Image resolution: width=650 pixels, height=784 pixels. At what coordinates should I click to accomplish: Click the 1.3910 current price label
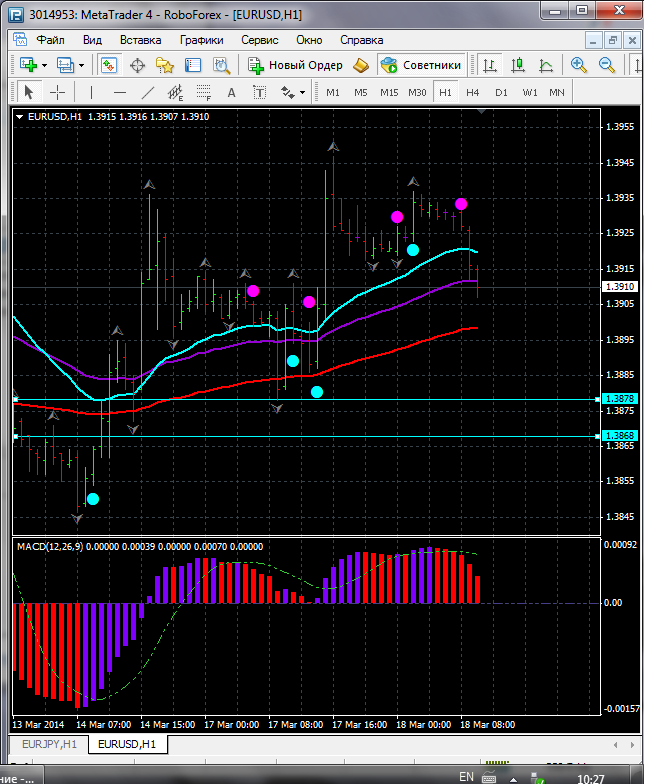[x=620, y=286]
